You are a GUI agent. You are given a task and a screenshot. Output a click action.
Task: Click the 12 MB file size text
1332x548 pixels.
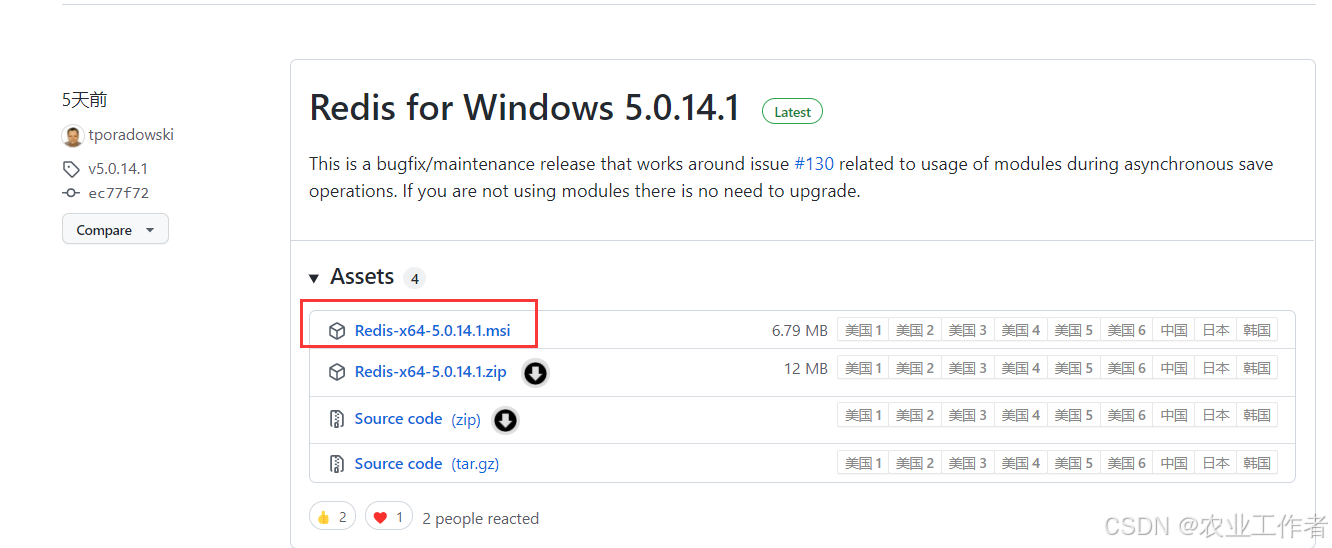point(805,369)
